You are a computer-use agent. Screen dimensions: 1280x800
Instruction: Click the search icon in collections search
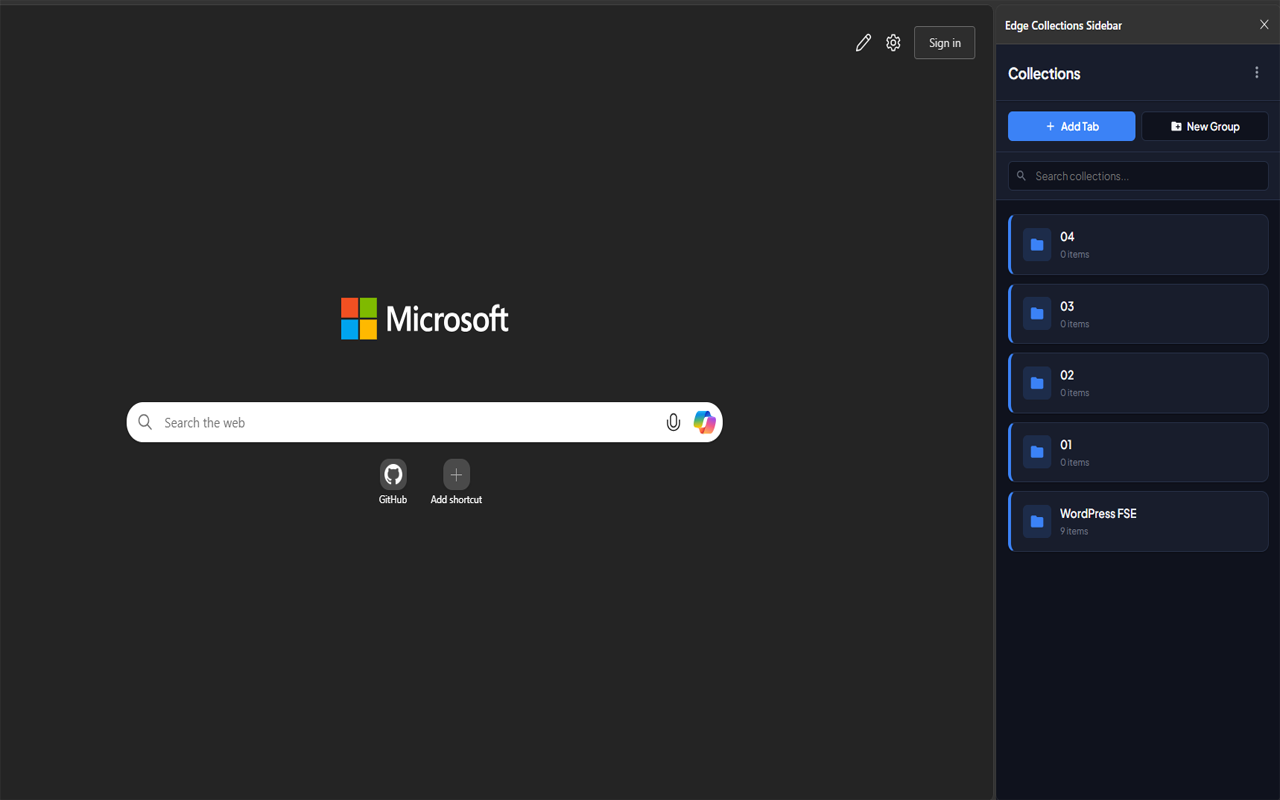pos(1021,176)
